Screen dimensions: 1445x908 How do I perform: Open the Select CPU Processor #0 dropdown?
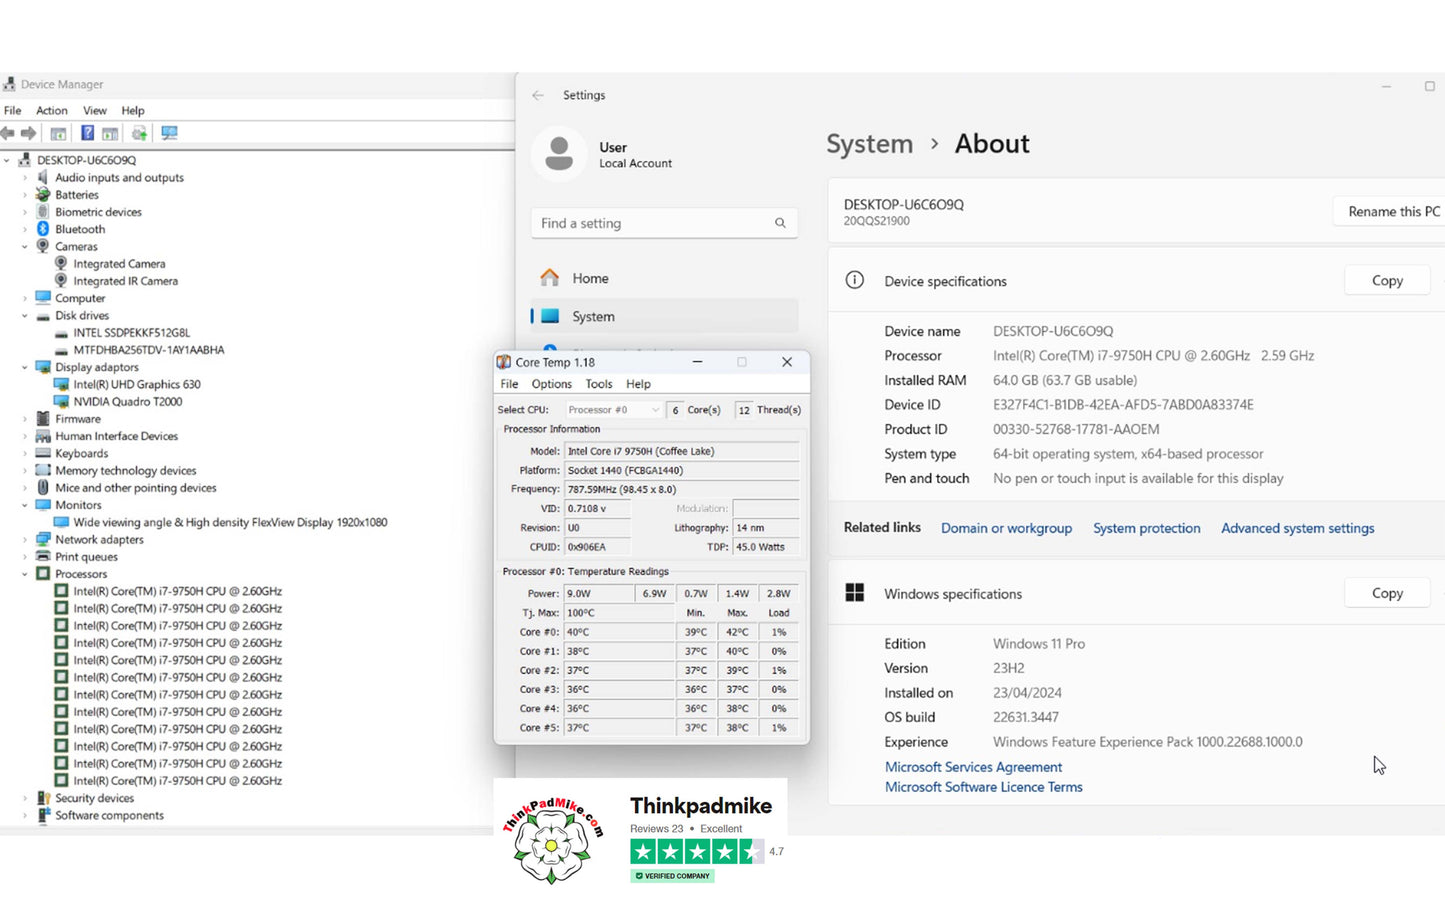coord(613,410)
